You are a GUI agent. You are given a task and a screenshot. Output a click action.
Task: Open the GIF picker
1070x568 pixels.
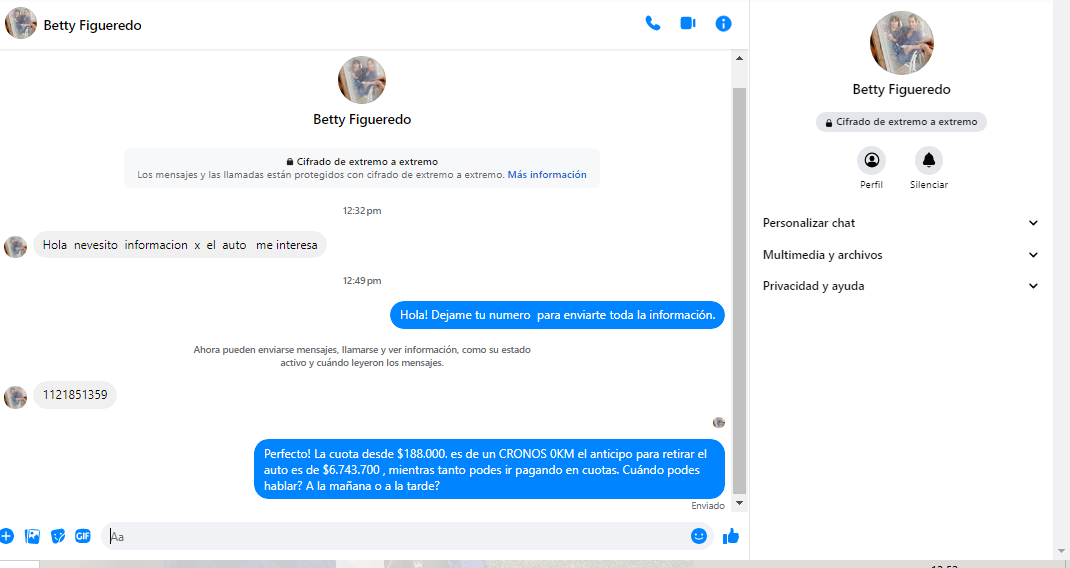point(83,536)
